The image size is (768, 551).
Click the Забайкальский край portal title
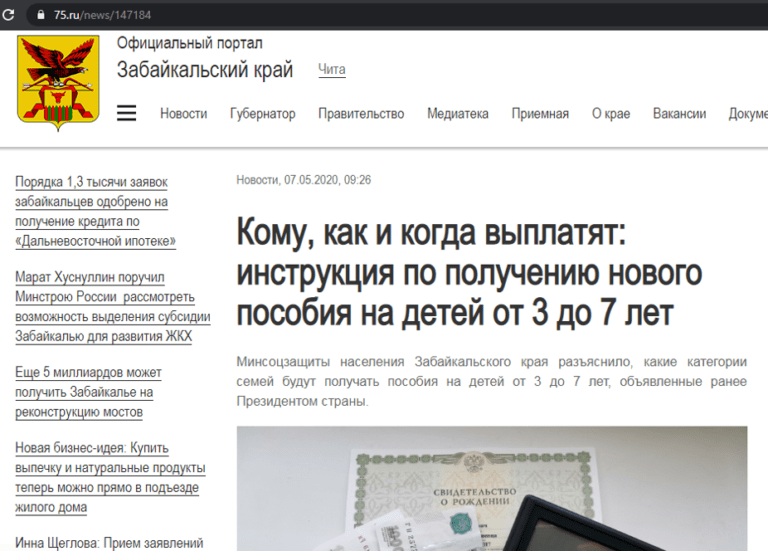tap(205, 70)
